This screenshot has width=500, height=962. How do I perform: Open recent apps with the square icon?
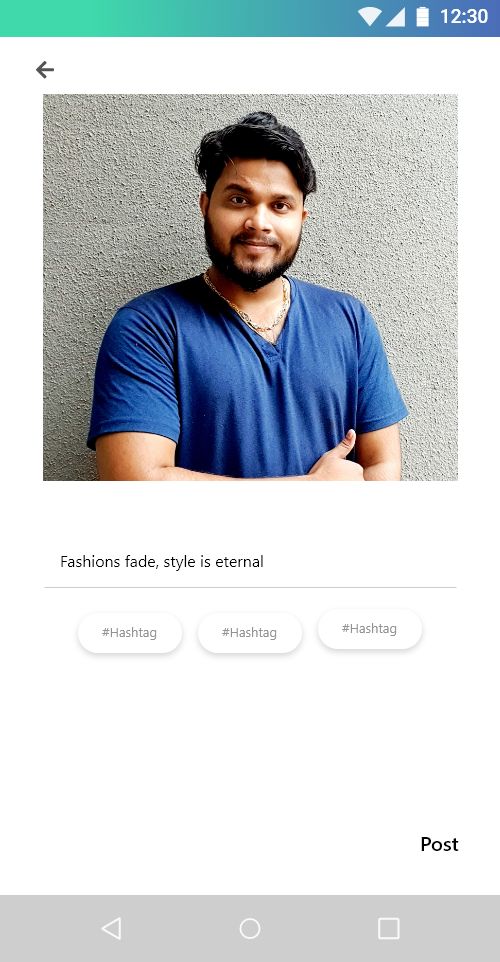[x=388, y=928]
